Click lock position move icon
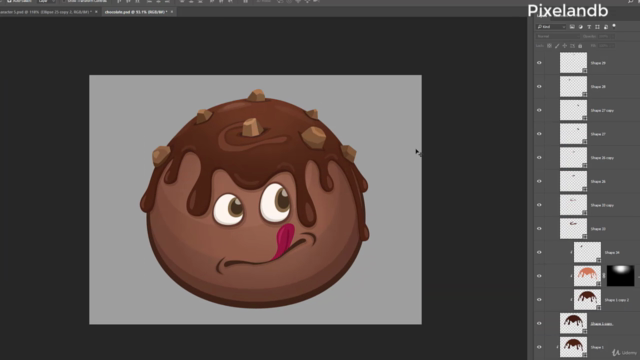This screenshot has height=360, width=640. coord(565,46)
